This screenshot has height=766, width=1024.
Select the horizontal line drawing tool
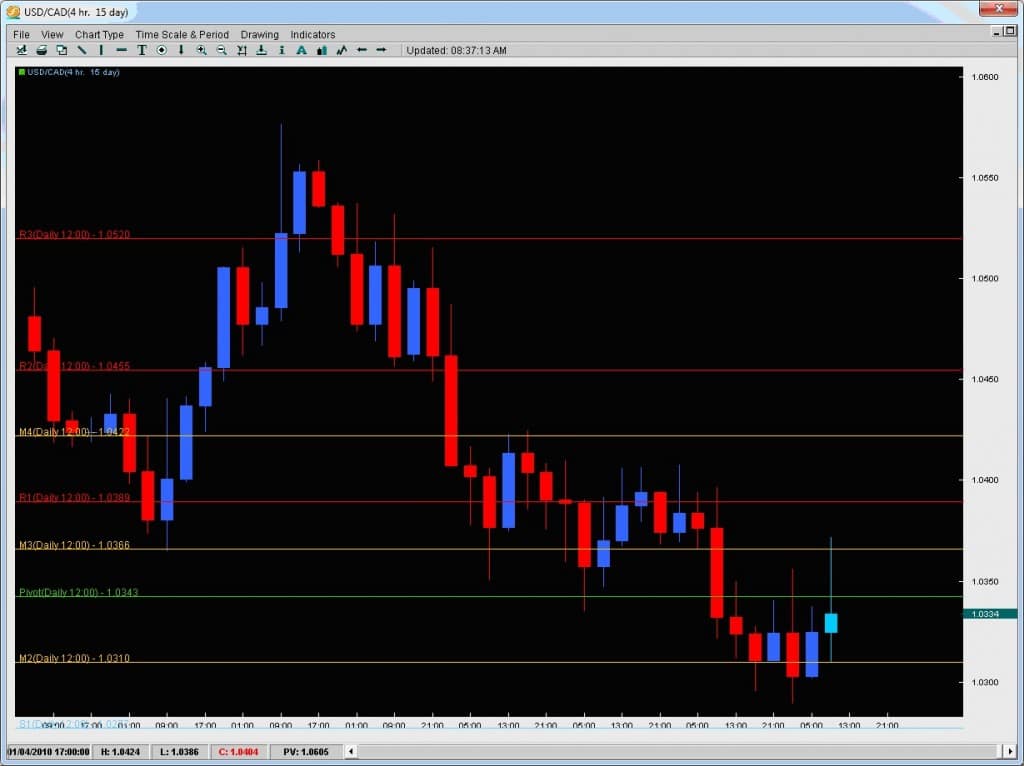[121, 50]
